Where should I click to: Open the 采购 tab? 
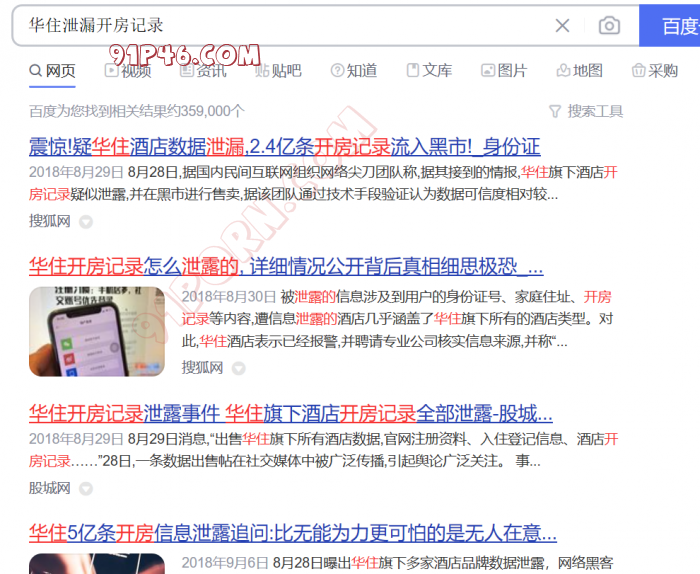coord(654,70)
